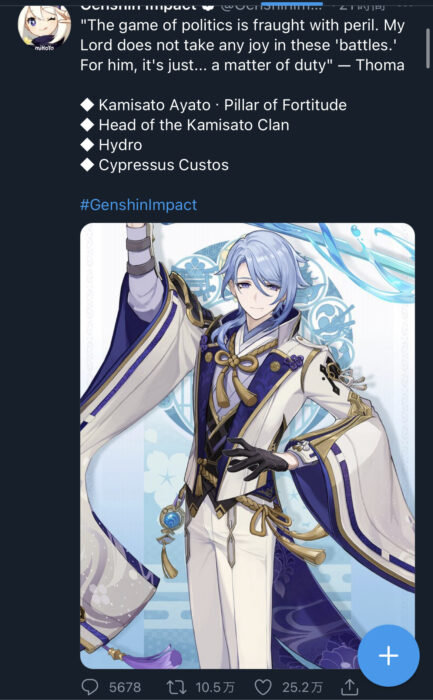This screenshot has height=700, width=433.
Task: Like the tweet with the heart icon
Action: pos(263,687)
